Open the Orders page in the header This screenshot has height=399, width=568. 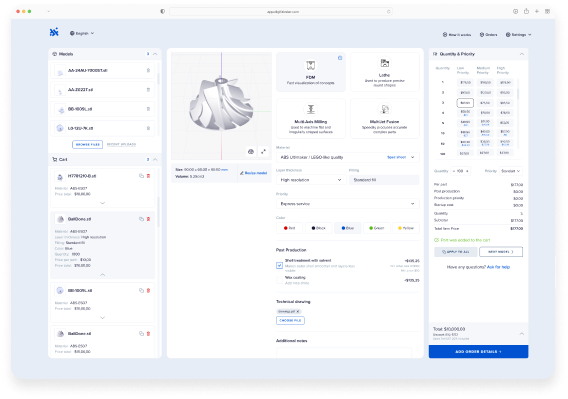pos(488,34)
